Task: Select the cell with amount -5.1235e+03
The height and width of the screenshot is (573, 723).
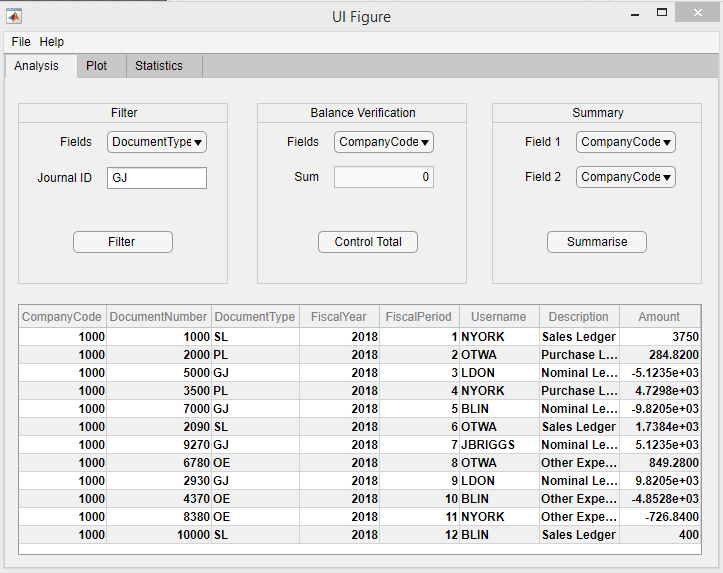Action: click(660, 373)
